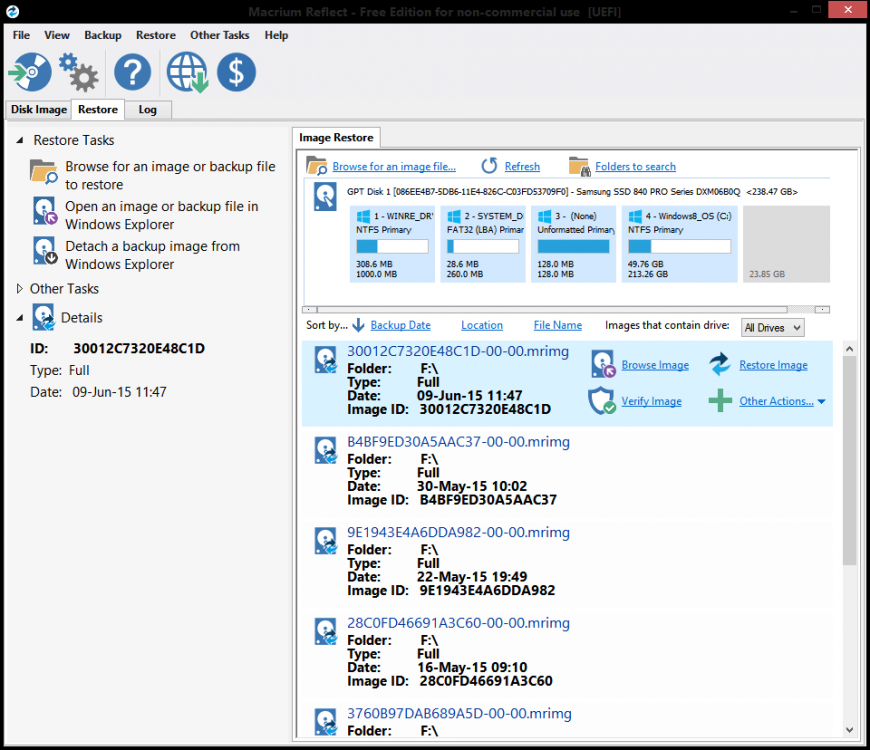Click the image icon for 30012C7320E48C1D backup
This screenshot has width=870, height=750.
pos(326,359)
